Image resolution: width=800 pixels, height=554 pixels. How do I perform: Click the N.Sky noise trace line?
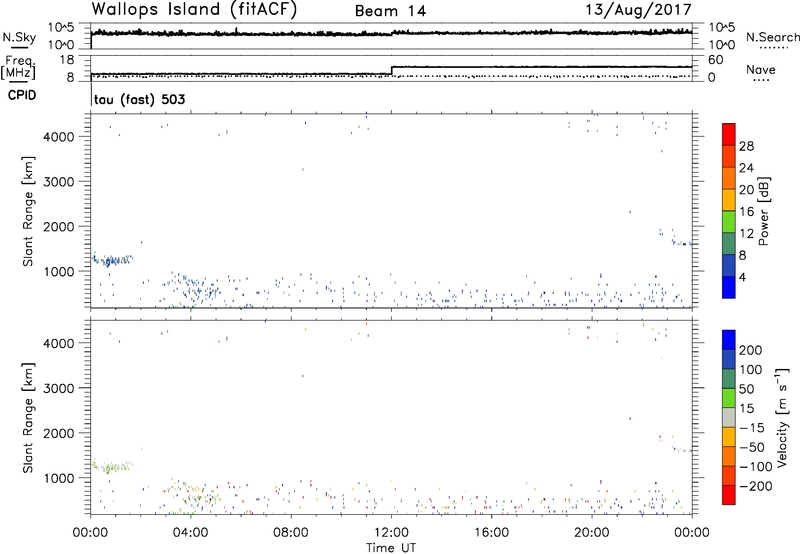click(391, 33)
